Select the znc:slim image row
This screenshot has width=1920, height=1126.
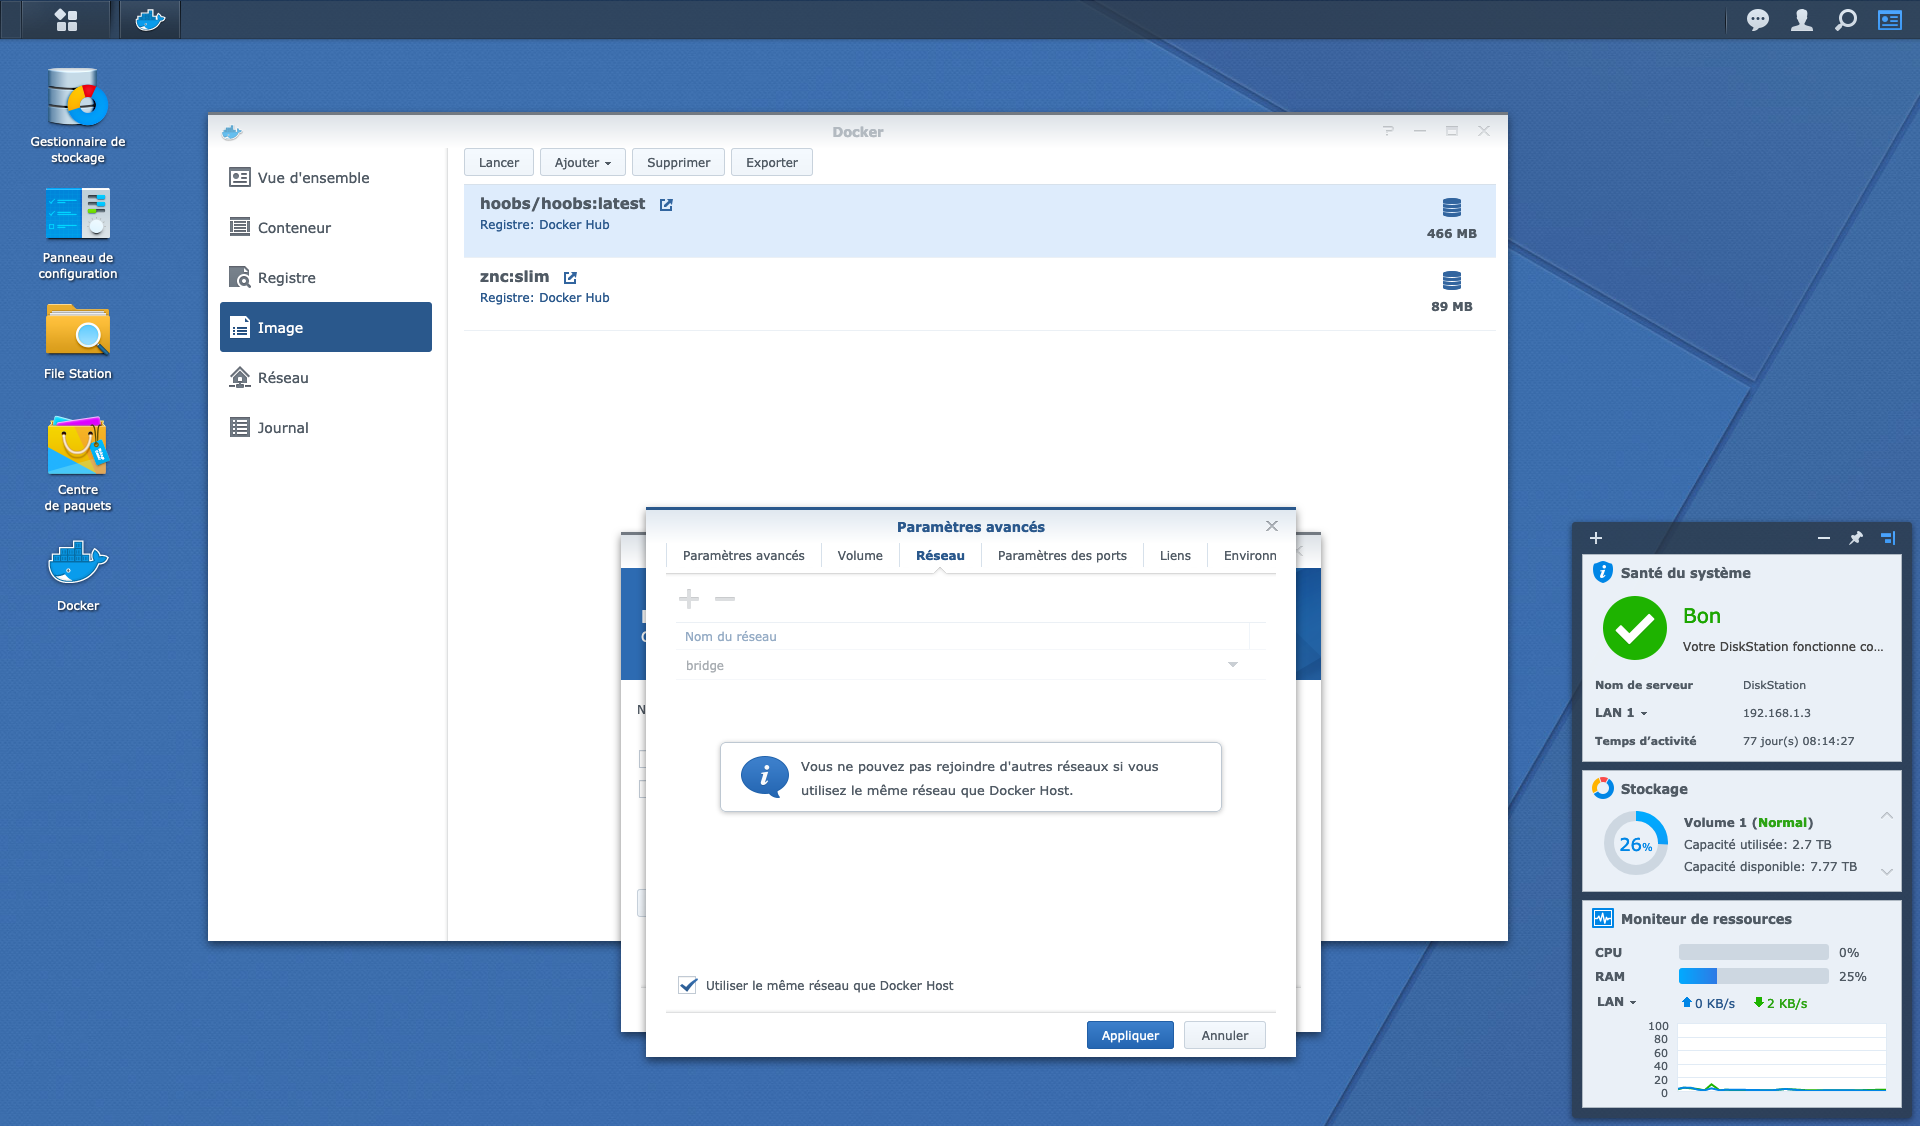point(980,294)
